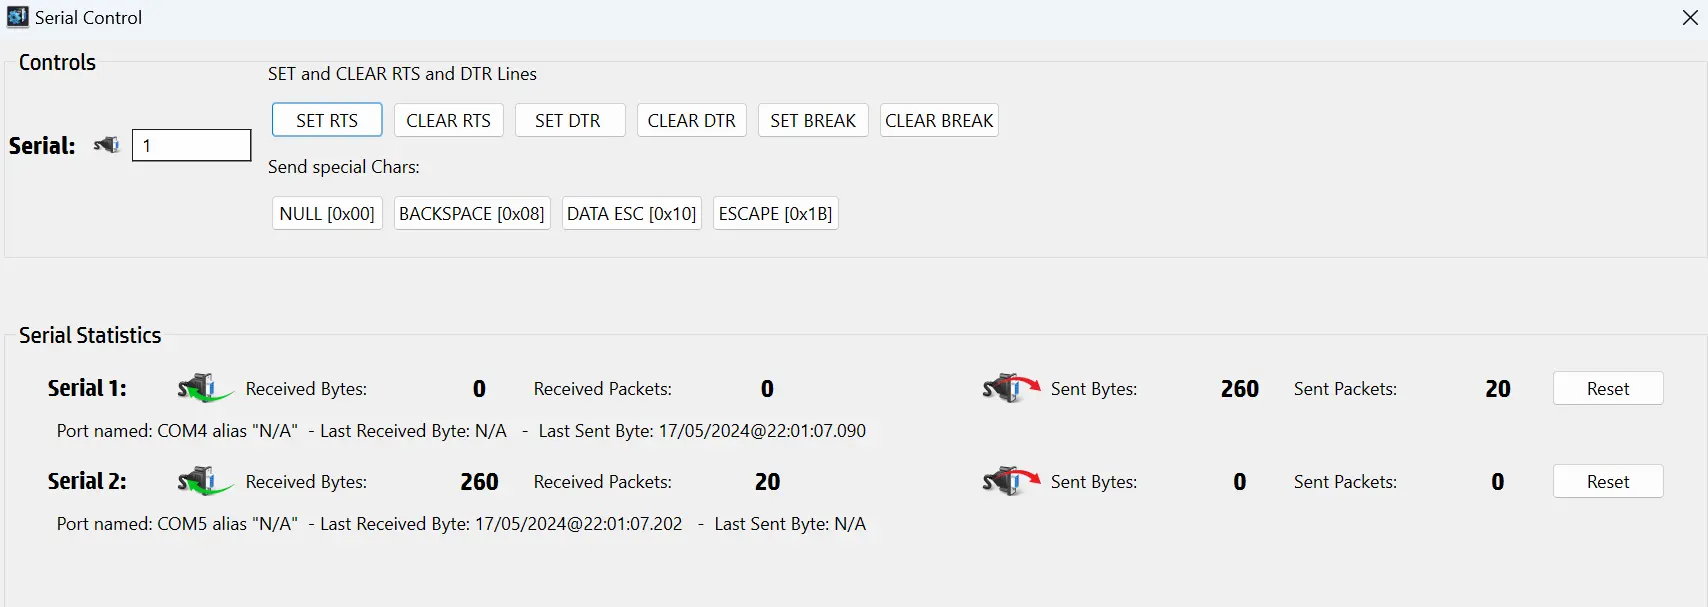Image resolution: width=1708 pixels, height=607 pixels.
Task: Click the Serial Control app icon in title bar
Action: (17, 17)
